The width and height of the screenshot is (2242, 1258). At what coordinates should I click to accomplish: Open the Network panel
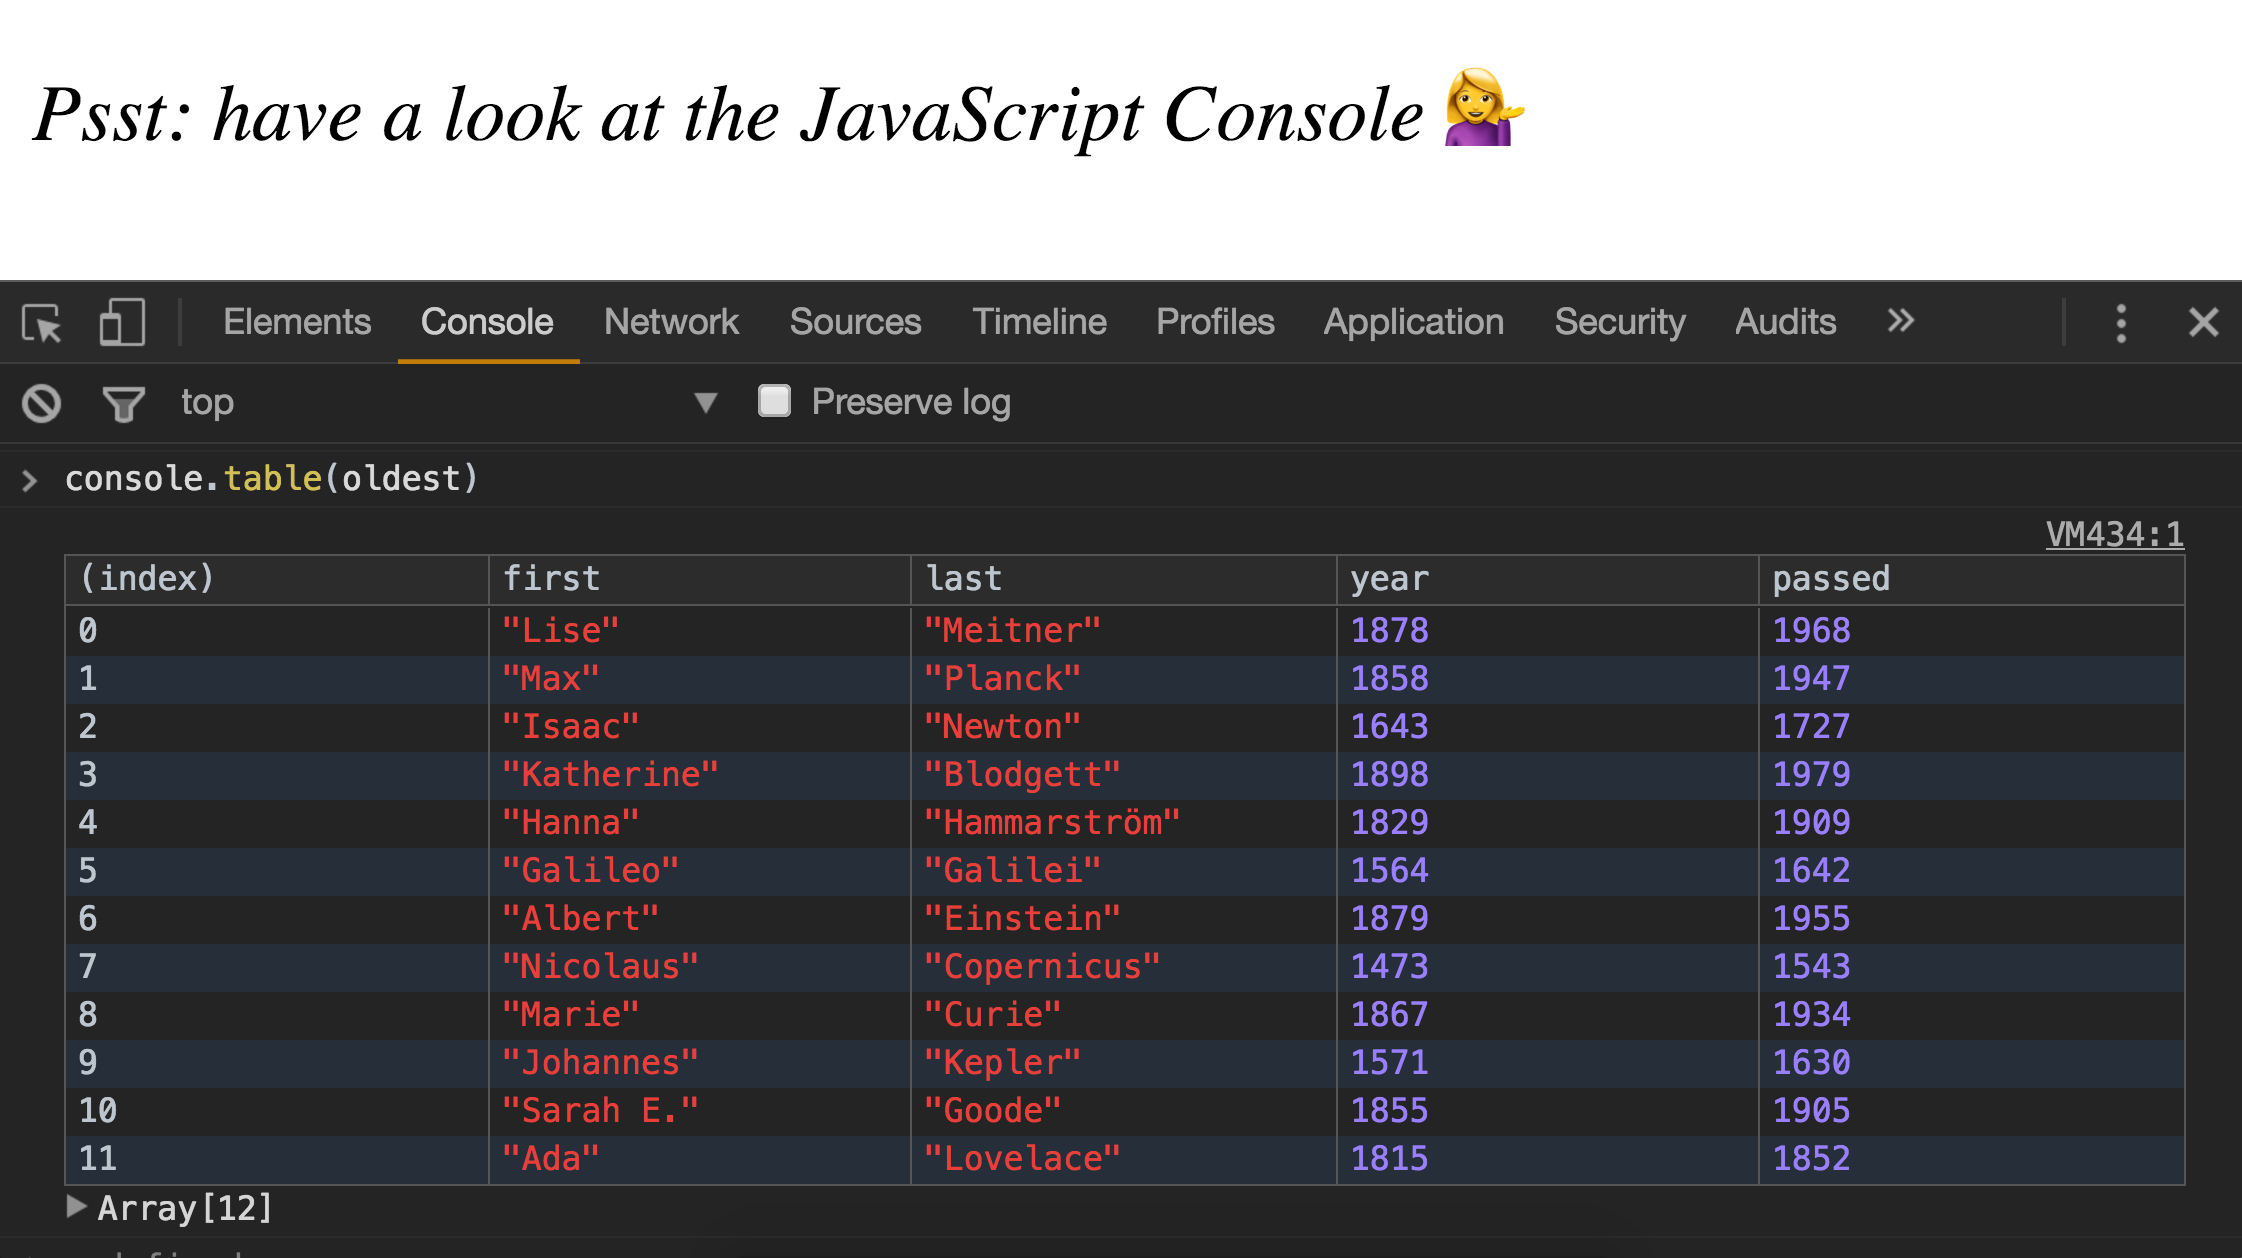click(673, 322)
